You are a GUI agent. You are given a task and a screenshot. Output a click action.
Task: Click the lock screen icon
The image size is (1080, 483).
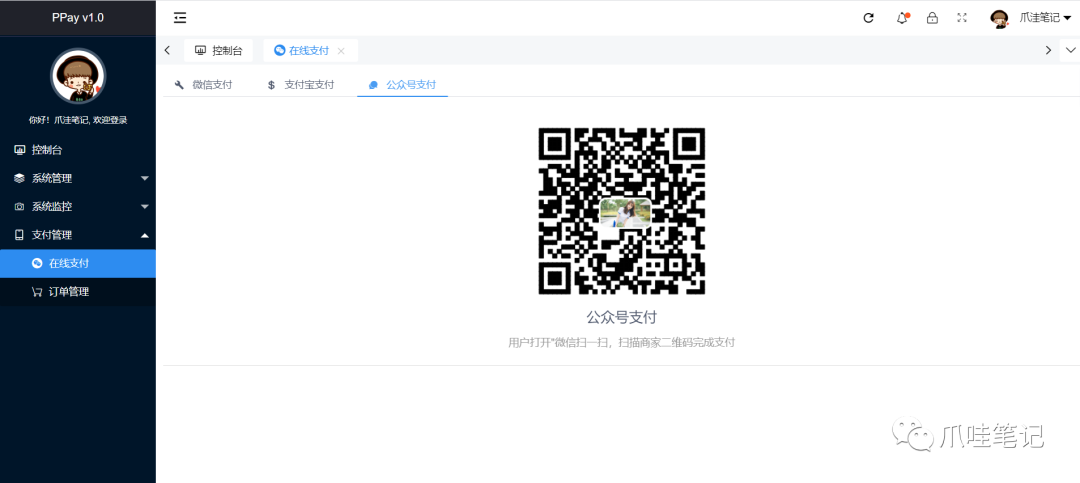(932, 18)
